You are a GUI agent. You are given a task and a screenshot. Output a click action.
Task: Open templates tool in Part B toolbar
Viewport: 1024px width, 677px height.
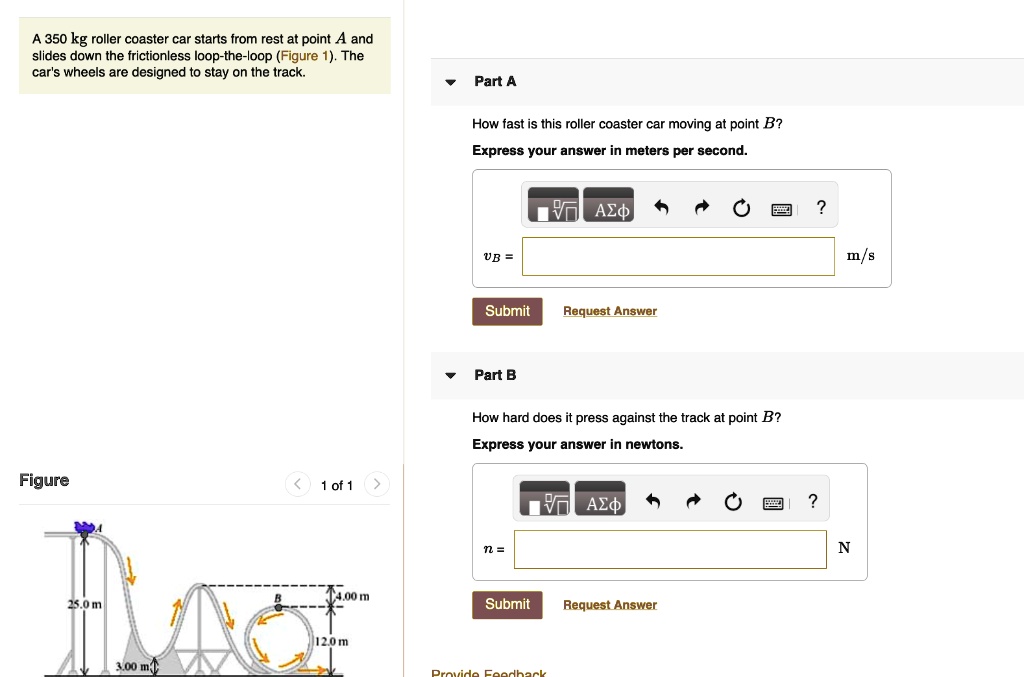[543, 502]
